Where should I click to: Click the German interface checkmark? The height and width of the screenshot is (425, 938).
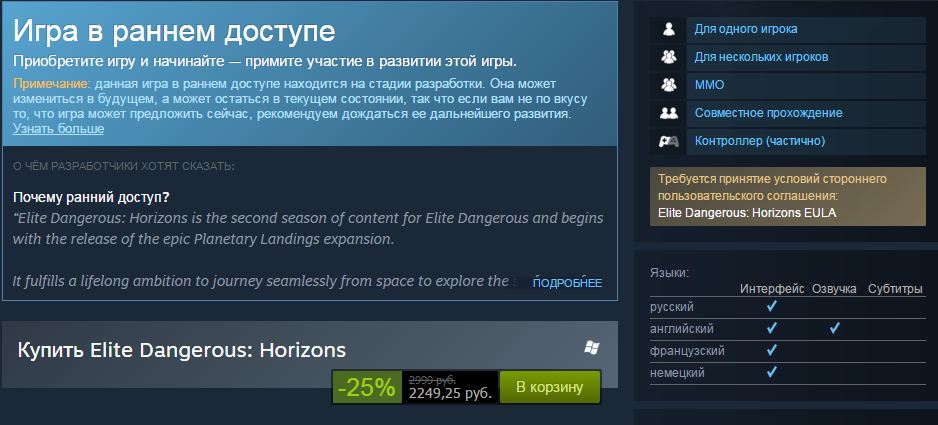tap(772, 372)
